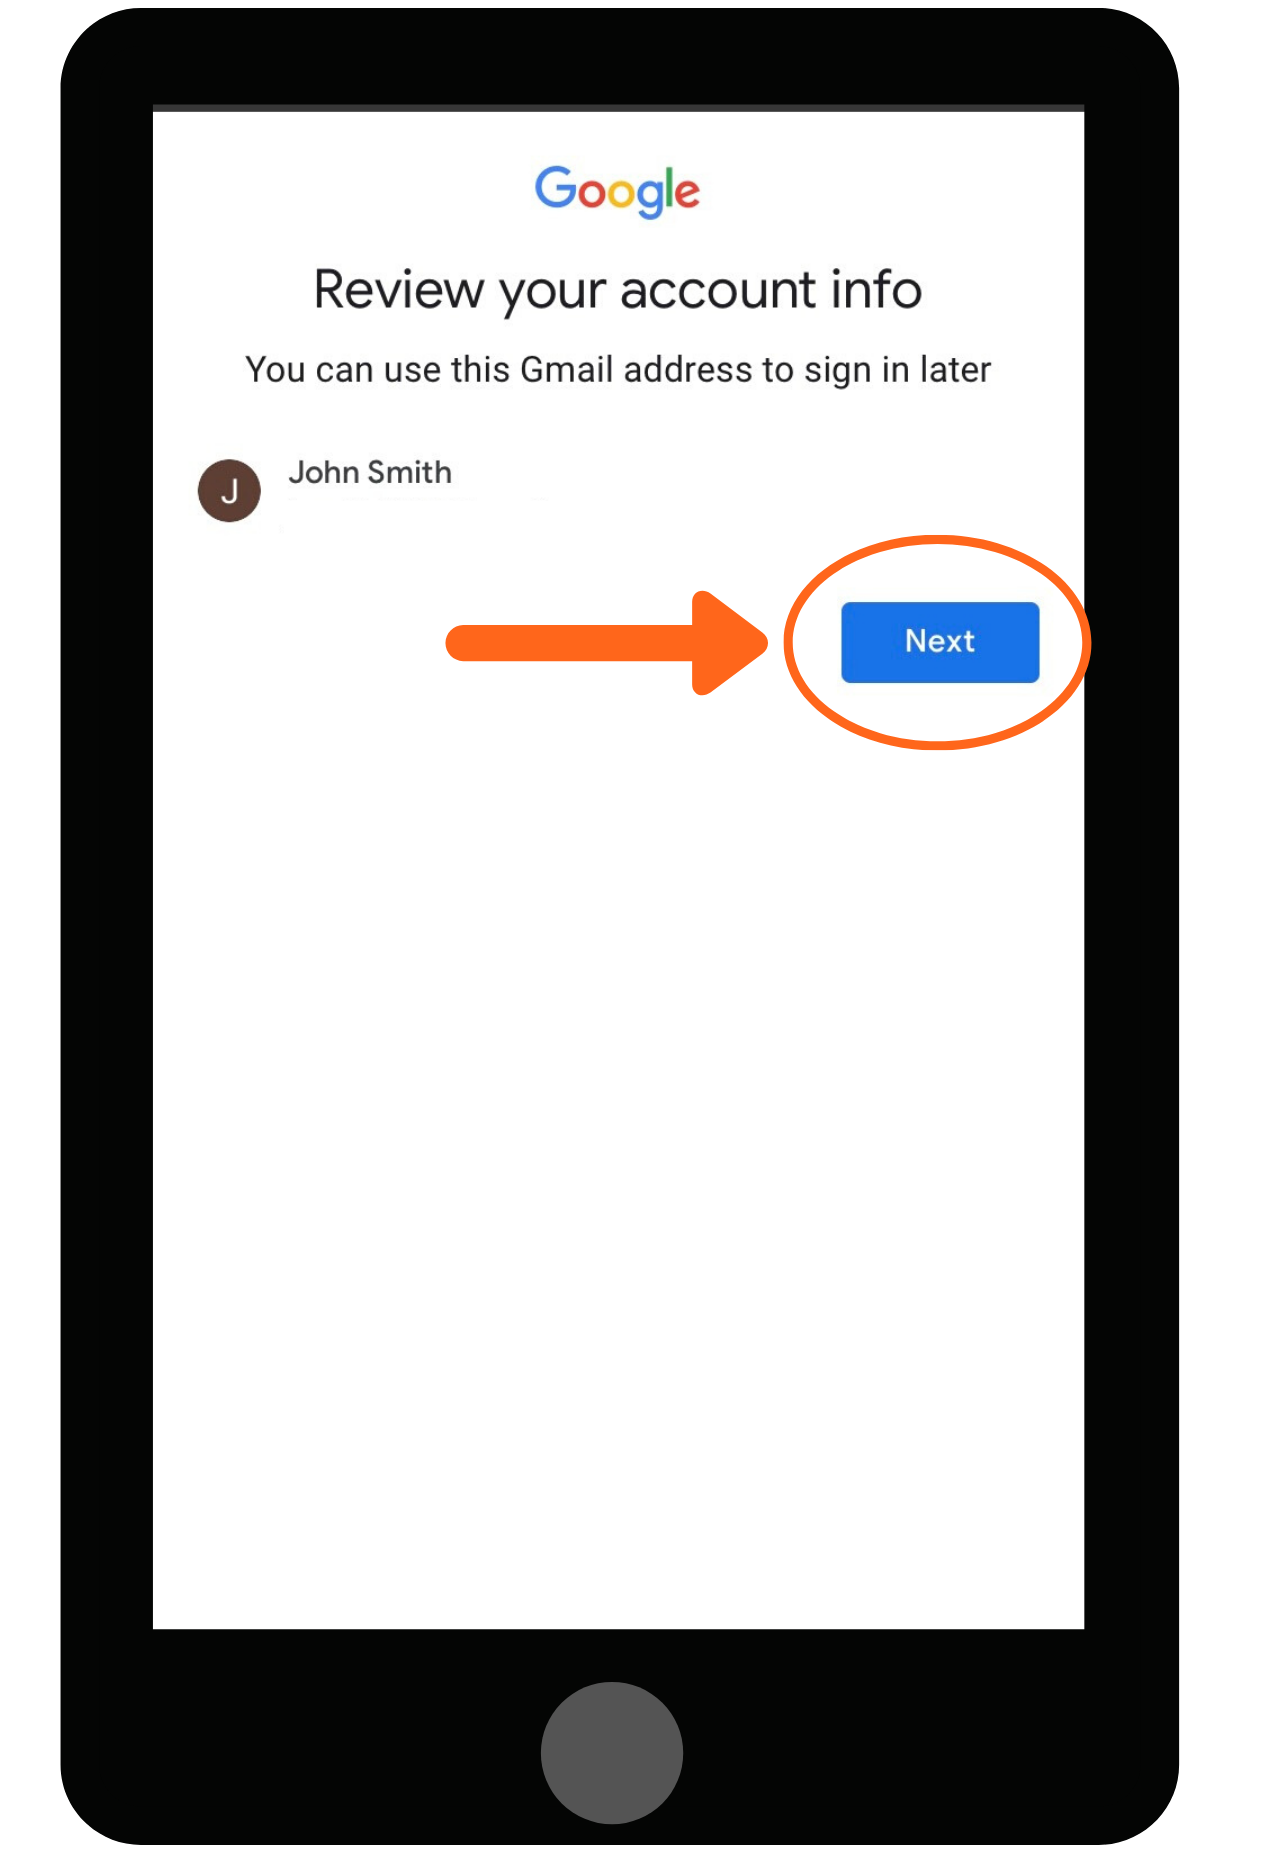Click the brown J avatar circle

(229, 490)
